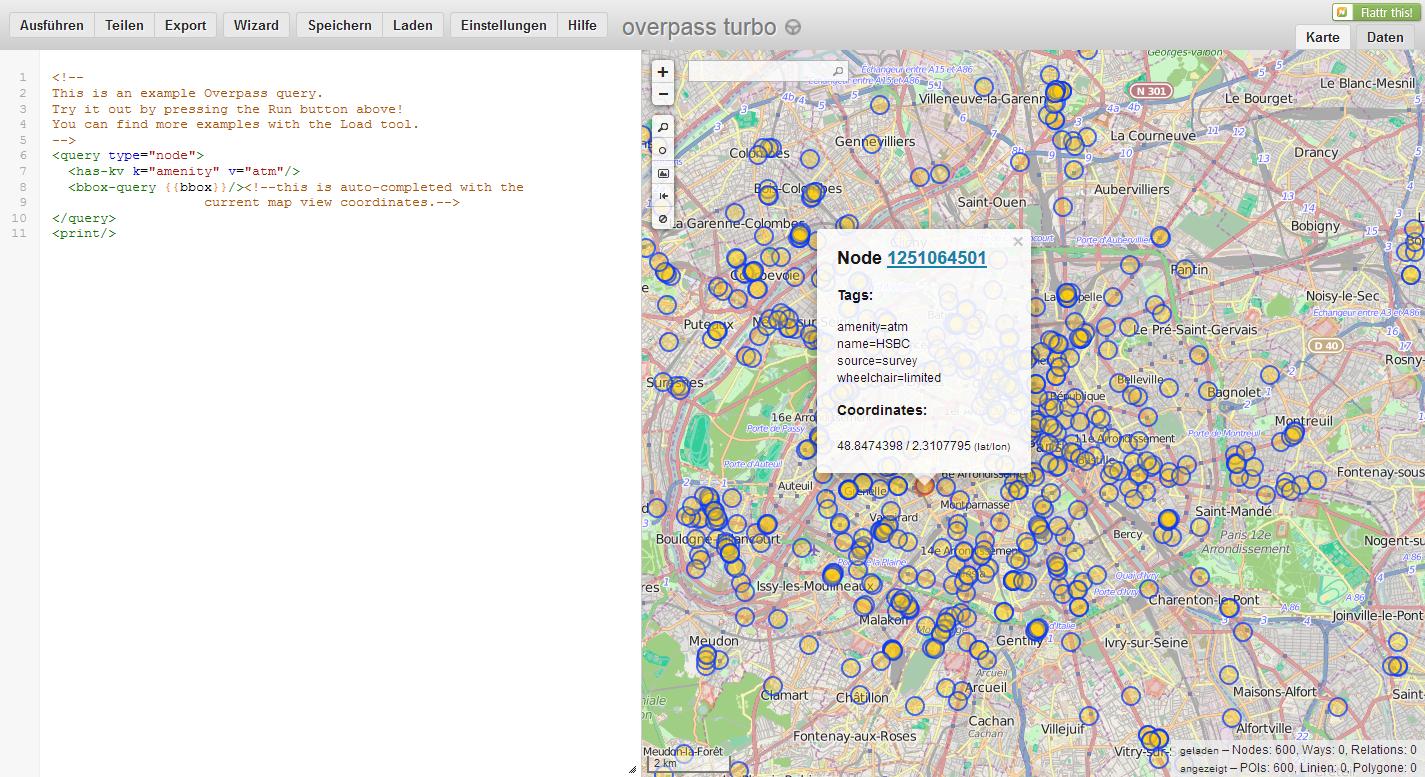Click the locate-me circle control
The height and width of the screenshot is (777, 1425).
pos(662,150)
